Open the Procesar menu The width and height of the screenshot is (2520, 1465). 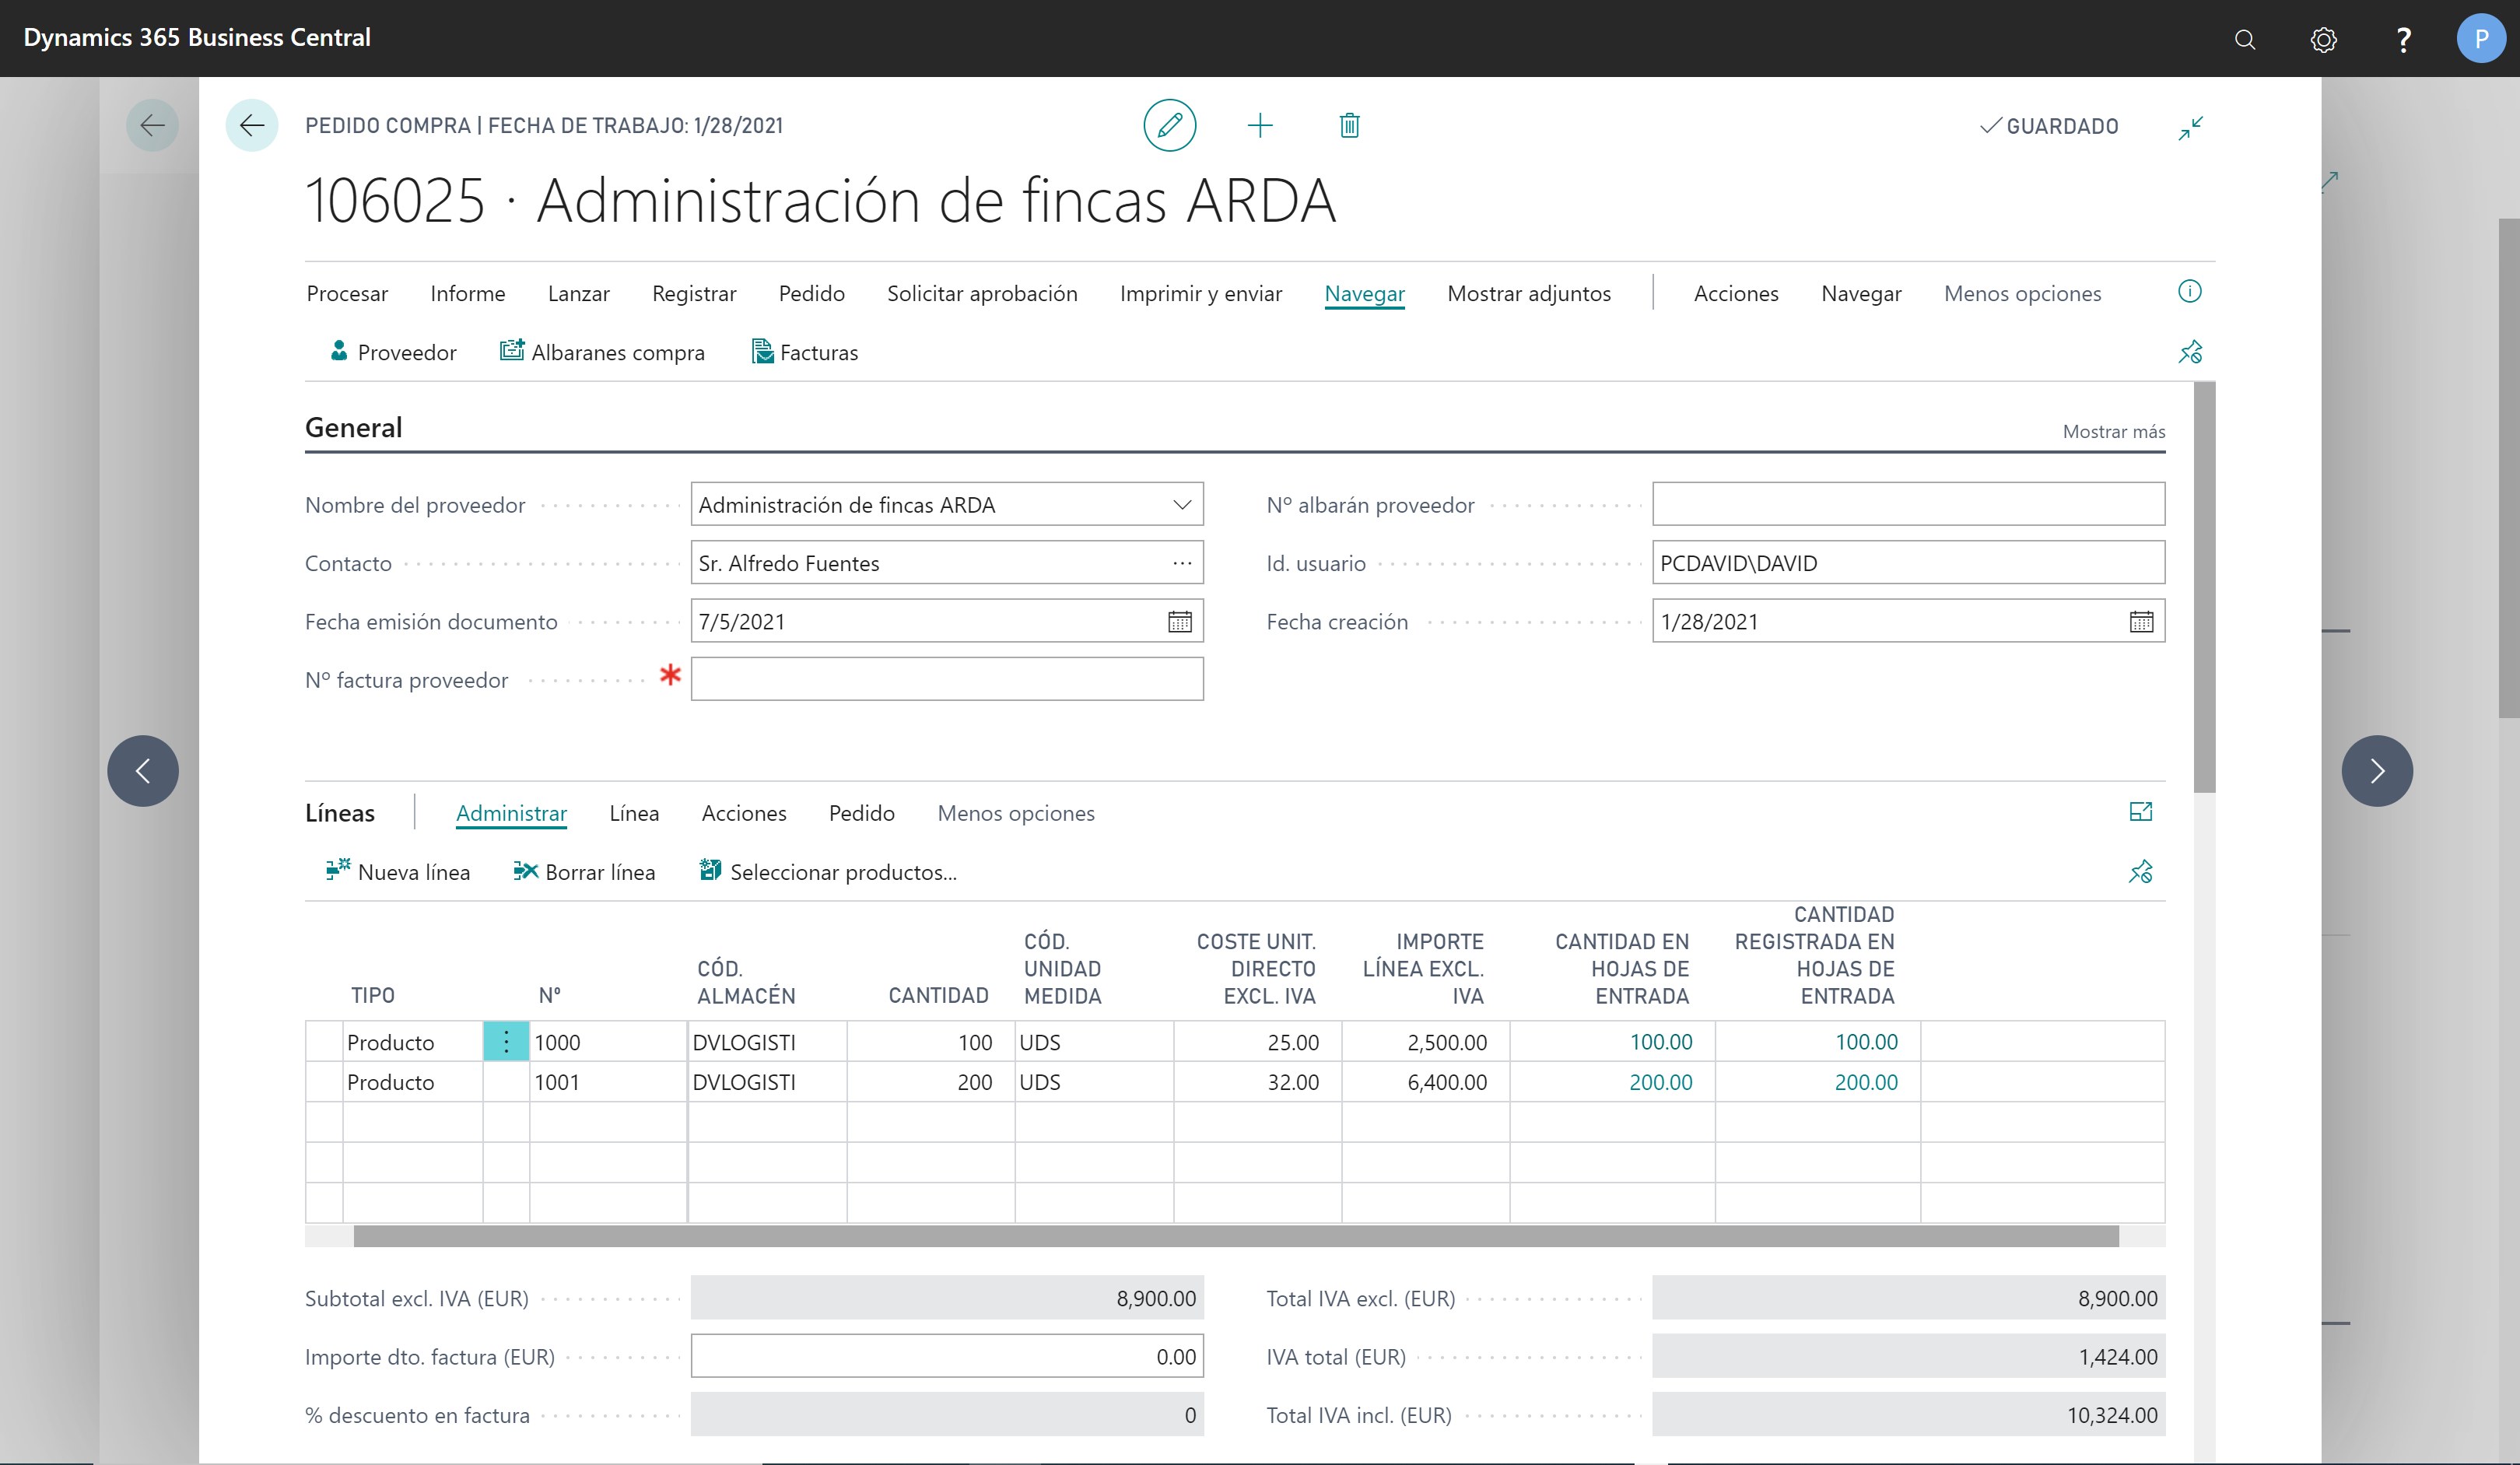coord(347,293)
